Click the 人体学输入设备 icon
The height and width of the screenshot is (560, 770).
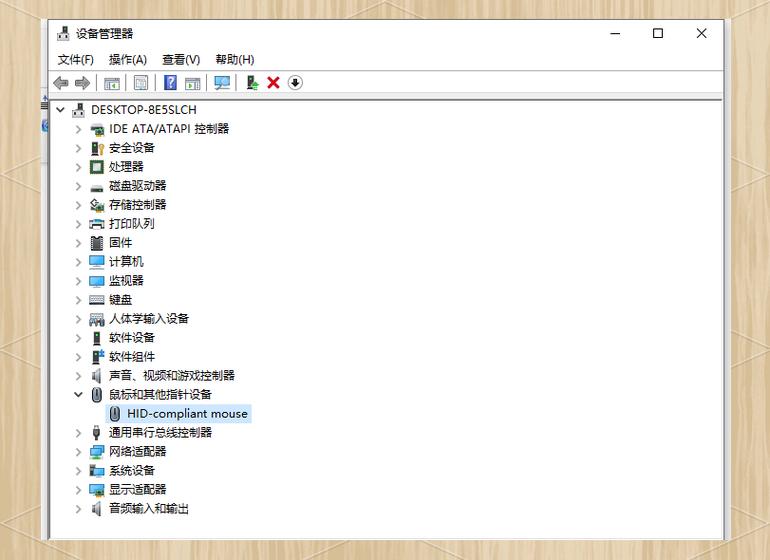(x=97, y=319)
